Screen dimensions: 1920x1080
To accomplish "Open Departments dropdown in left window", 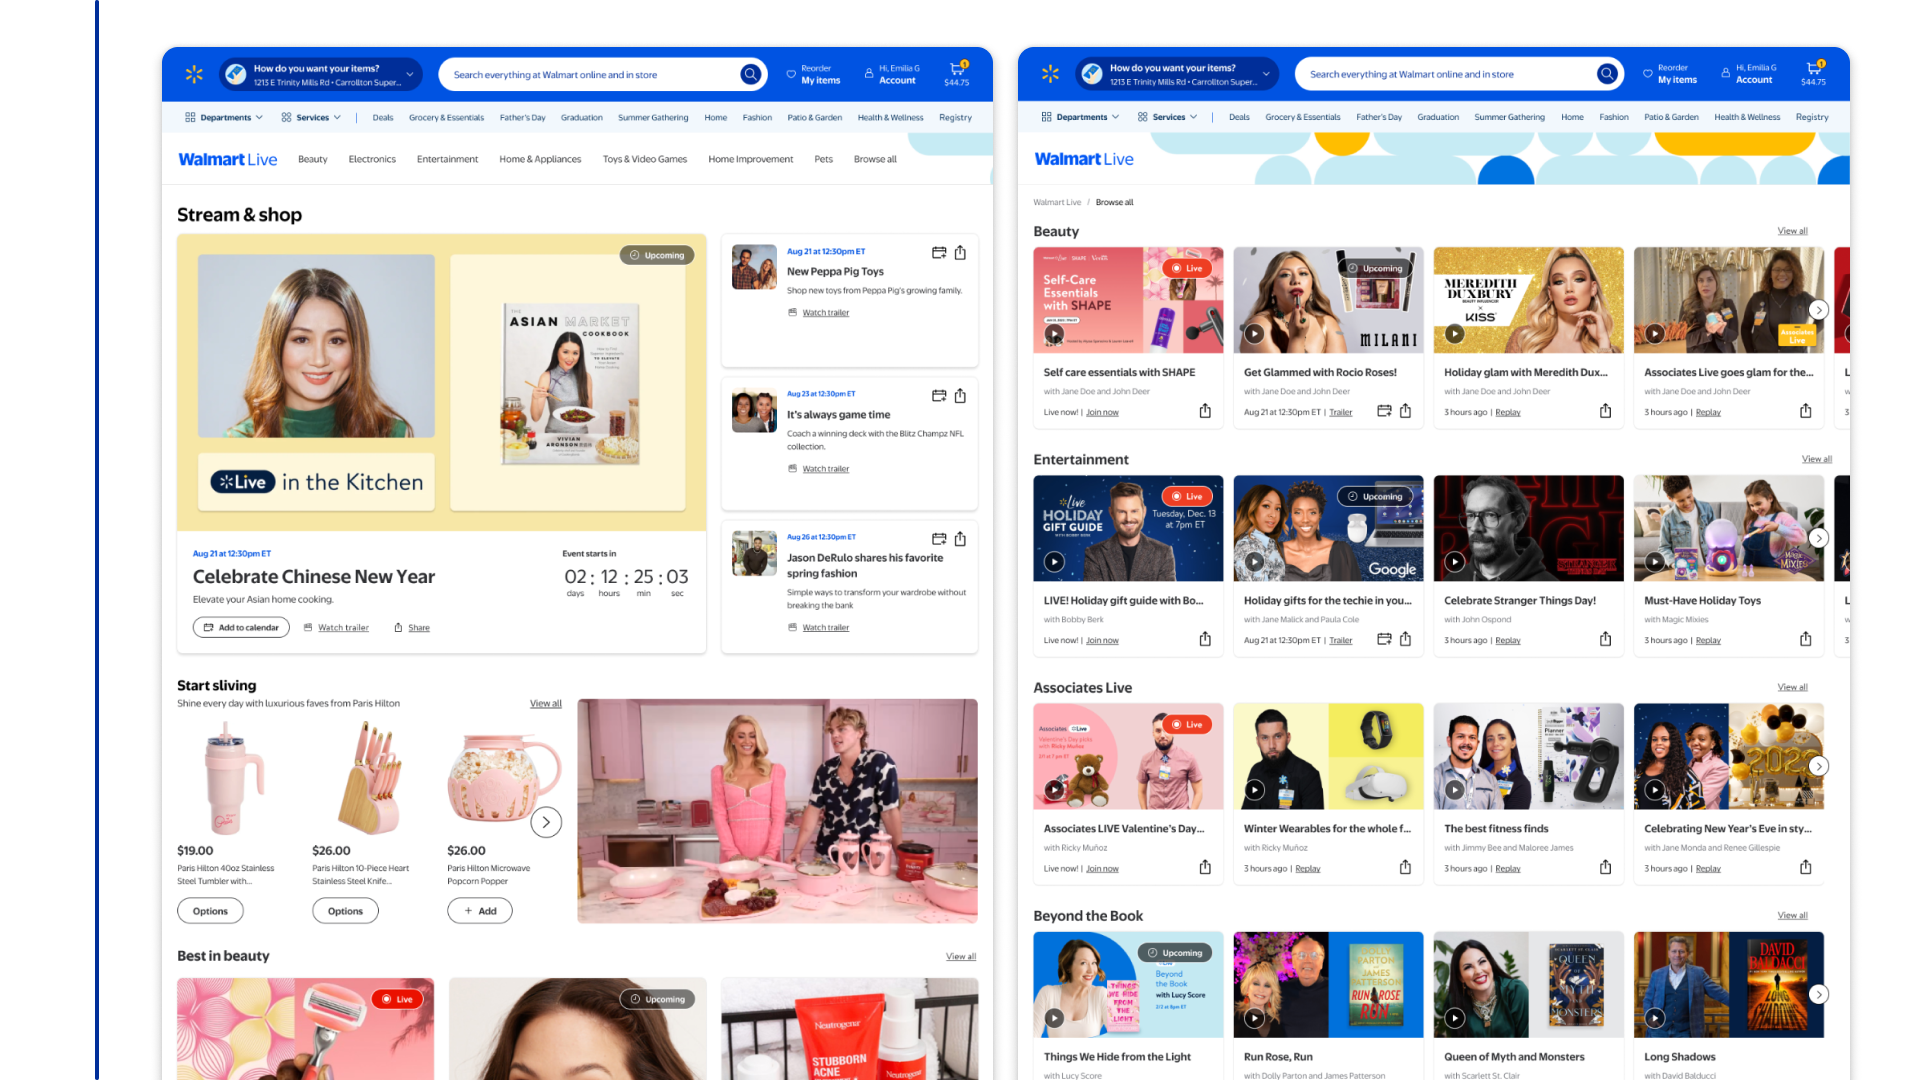I will 224,118.
